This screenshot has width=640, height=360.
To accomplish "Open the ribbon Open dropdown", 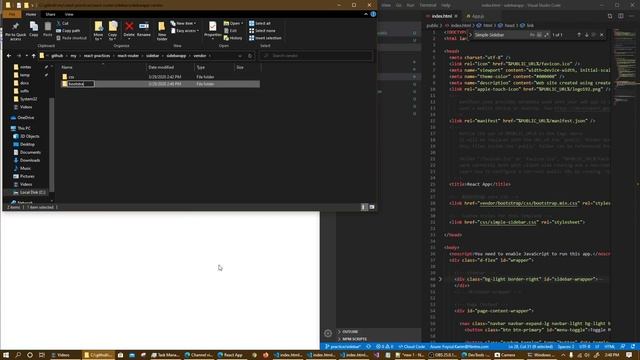I will click(x=233, y=23).
